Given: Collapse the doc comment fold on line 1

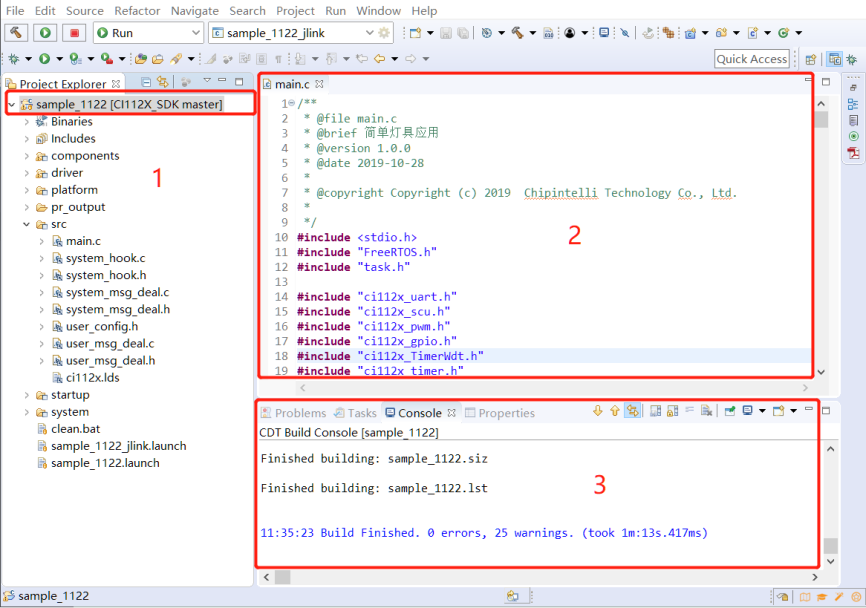Looking at the screenshot, I should [290, 104].
